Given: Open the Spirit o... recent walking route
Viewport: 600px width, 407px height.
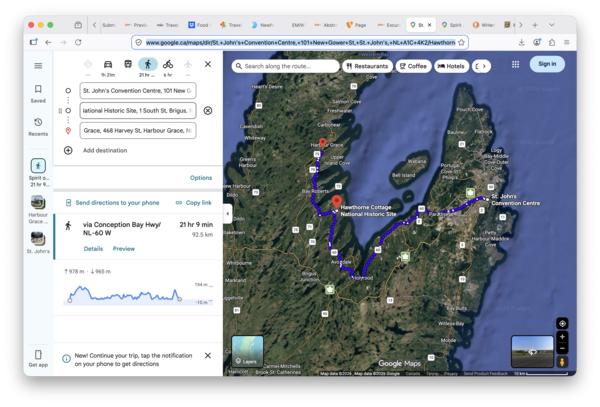Looking at the screenshot, I should 38,173.
